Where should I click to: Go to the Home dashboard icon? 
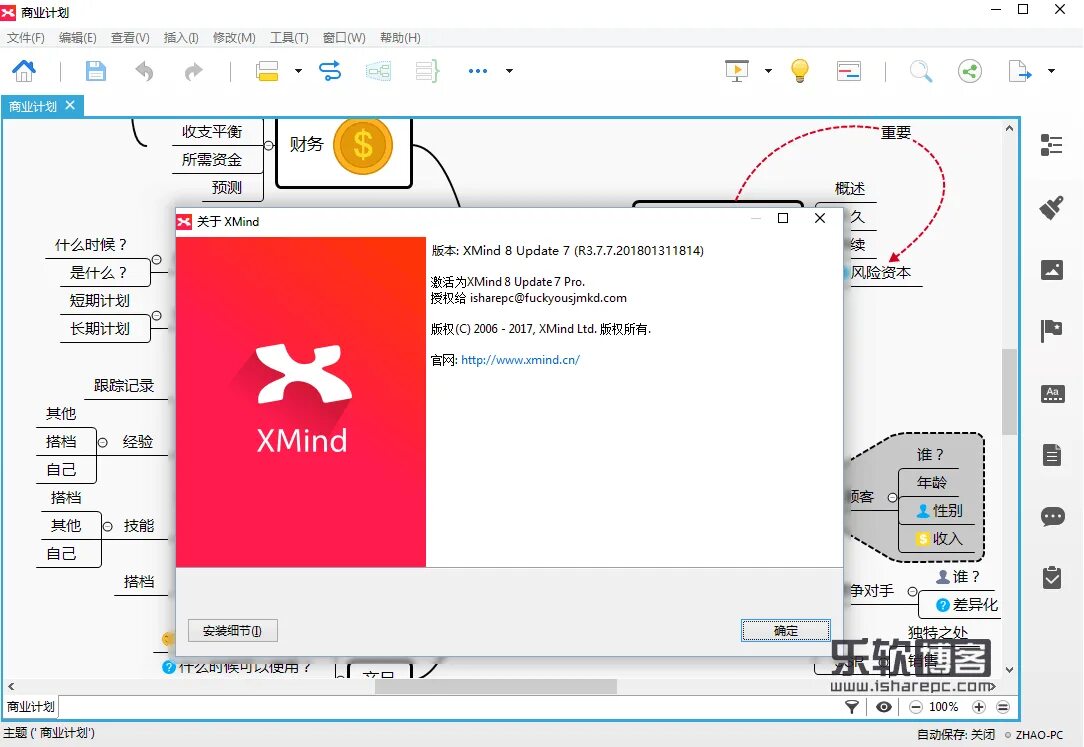click(x=24, y=70)
